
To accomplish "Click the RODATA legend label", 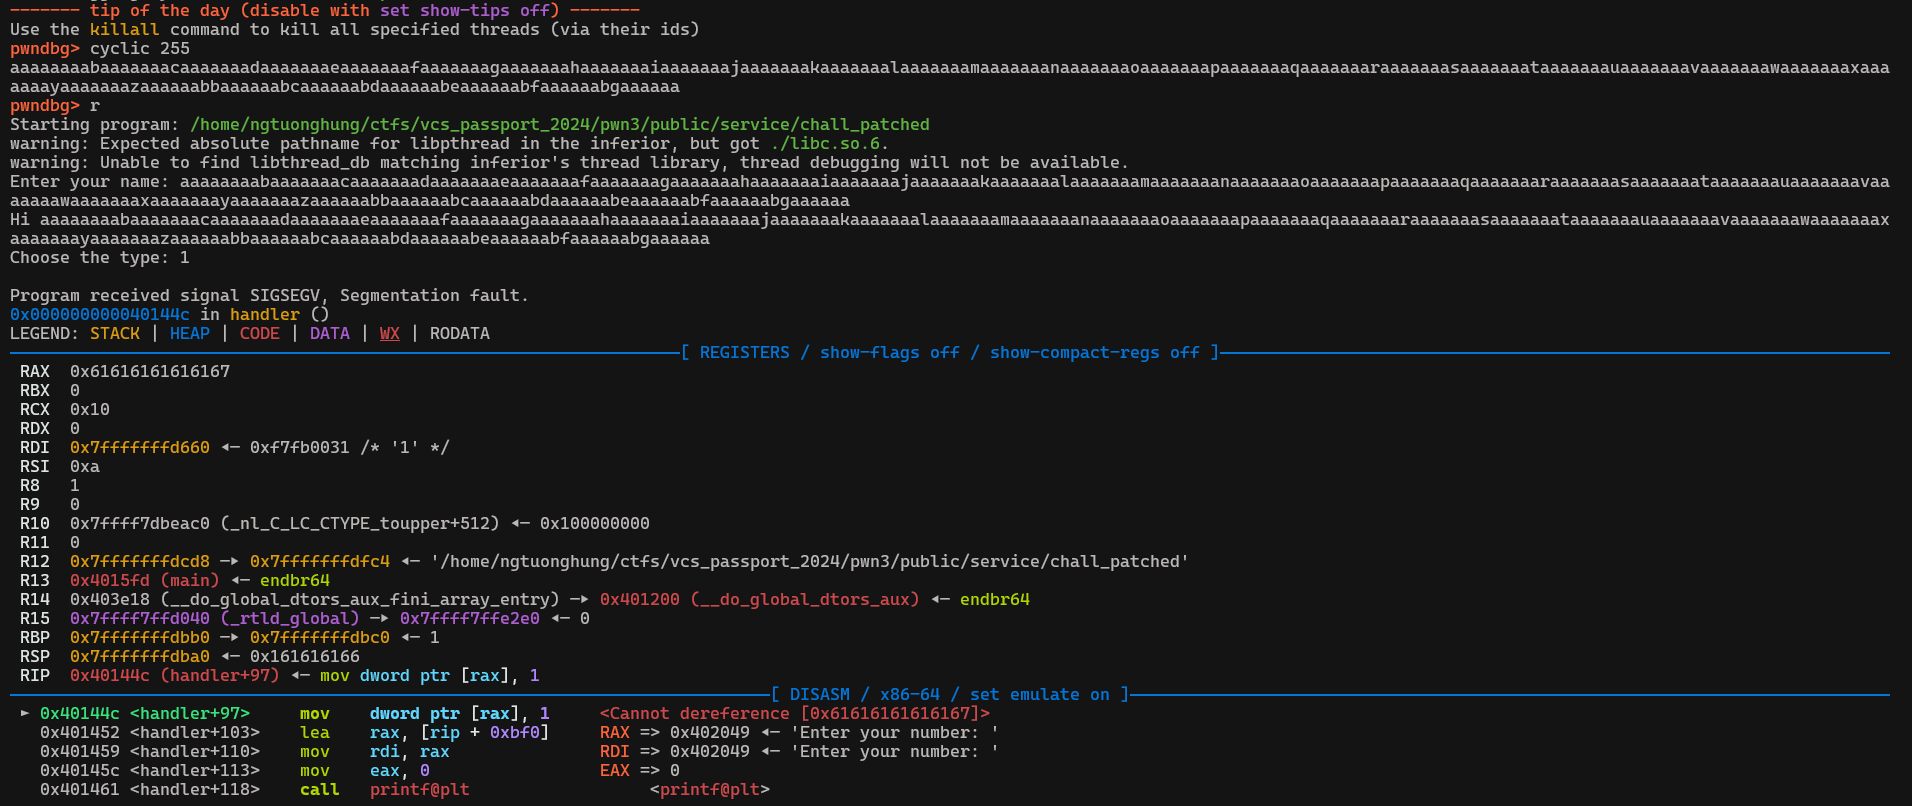I will [x=460, y=333].
